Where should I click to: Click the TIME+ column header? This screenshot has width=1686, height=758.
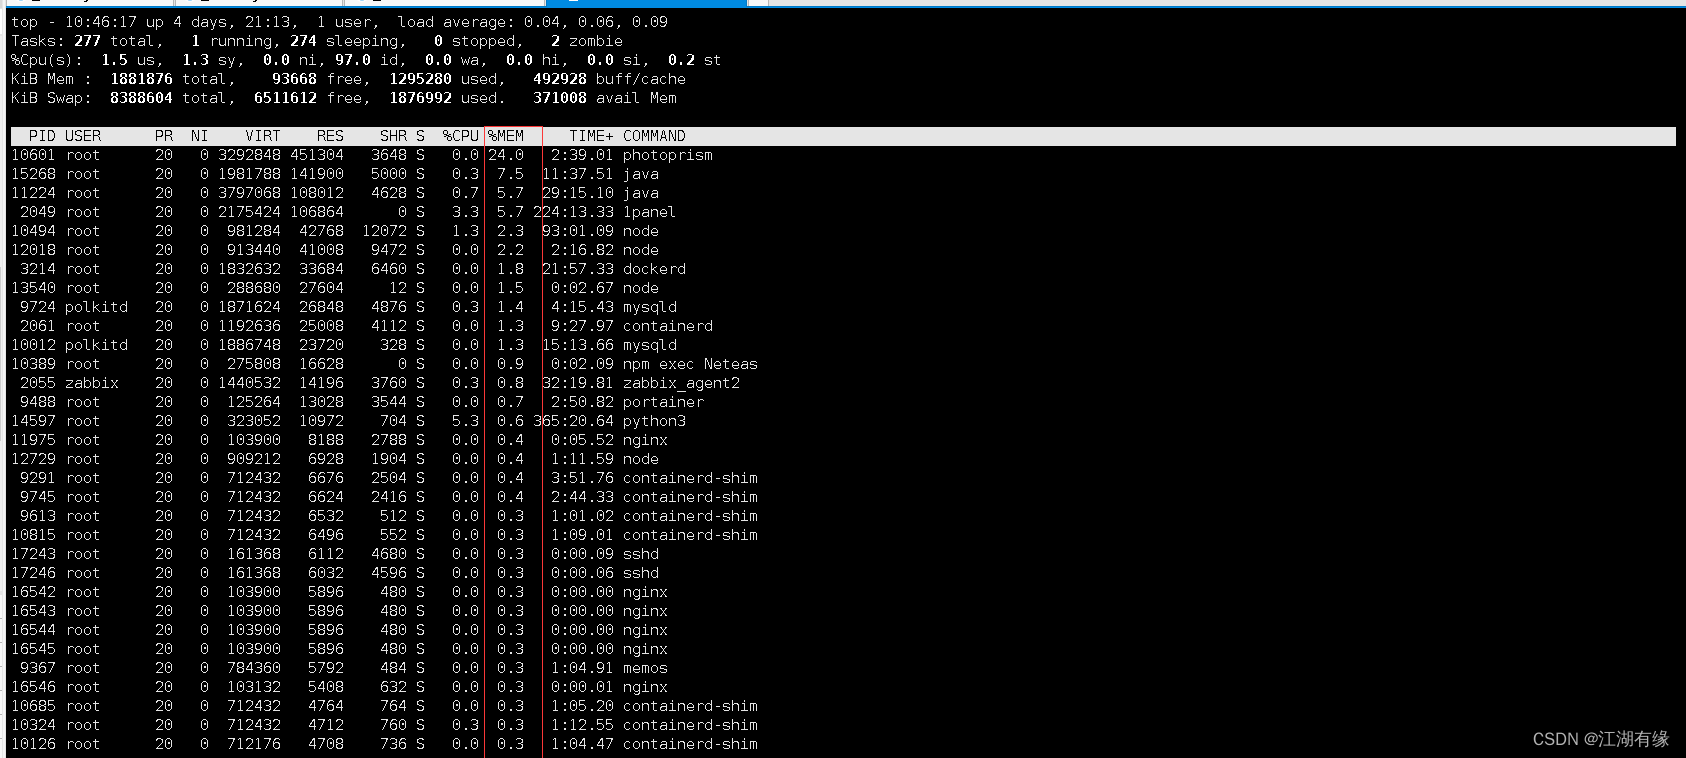(592, 136)
